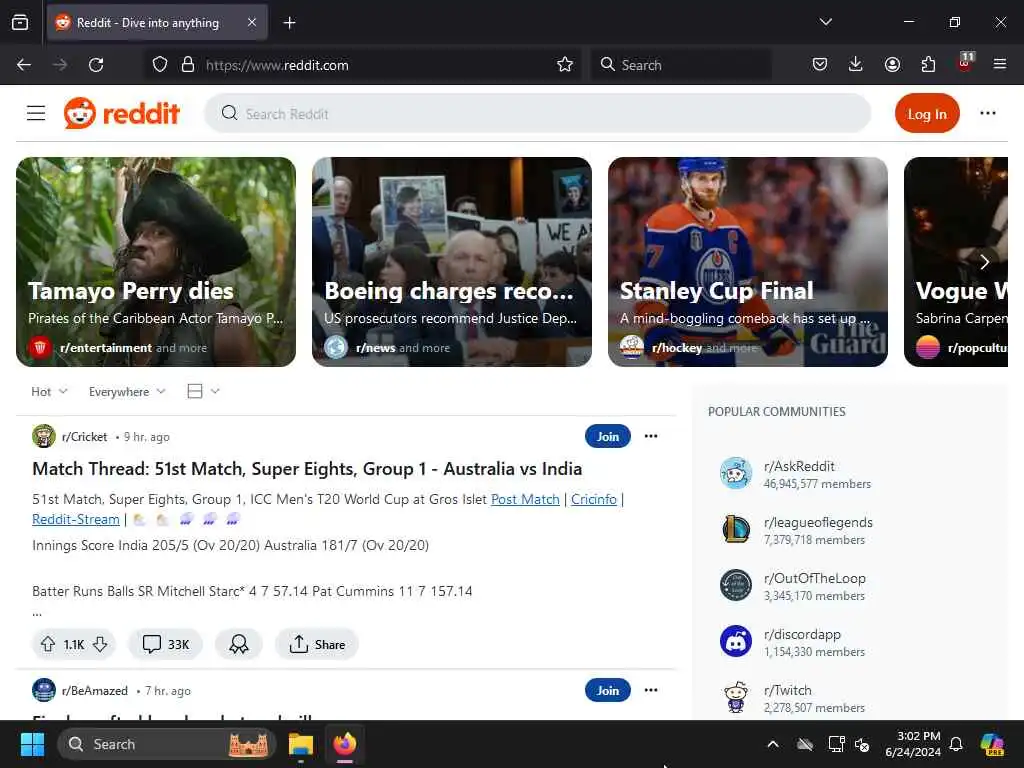Open the card view layout dropdown
Screen dimensions: 1024x768
[x=203, y=391]
